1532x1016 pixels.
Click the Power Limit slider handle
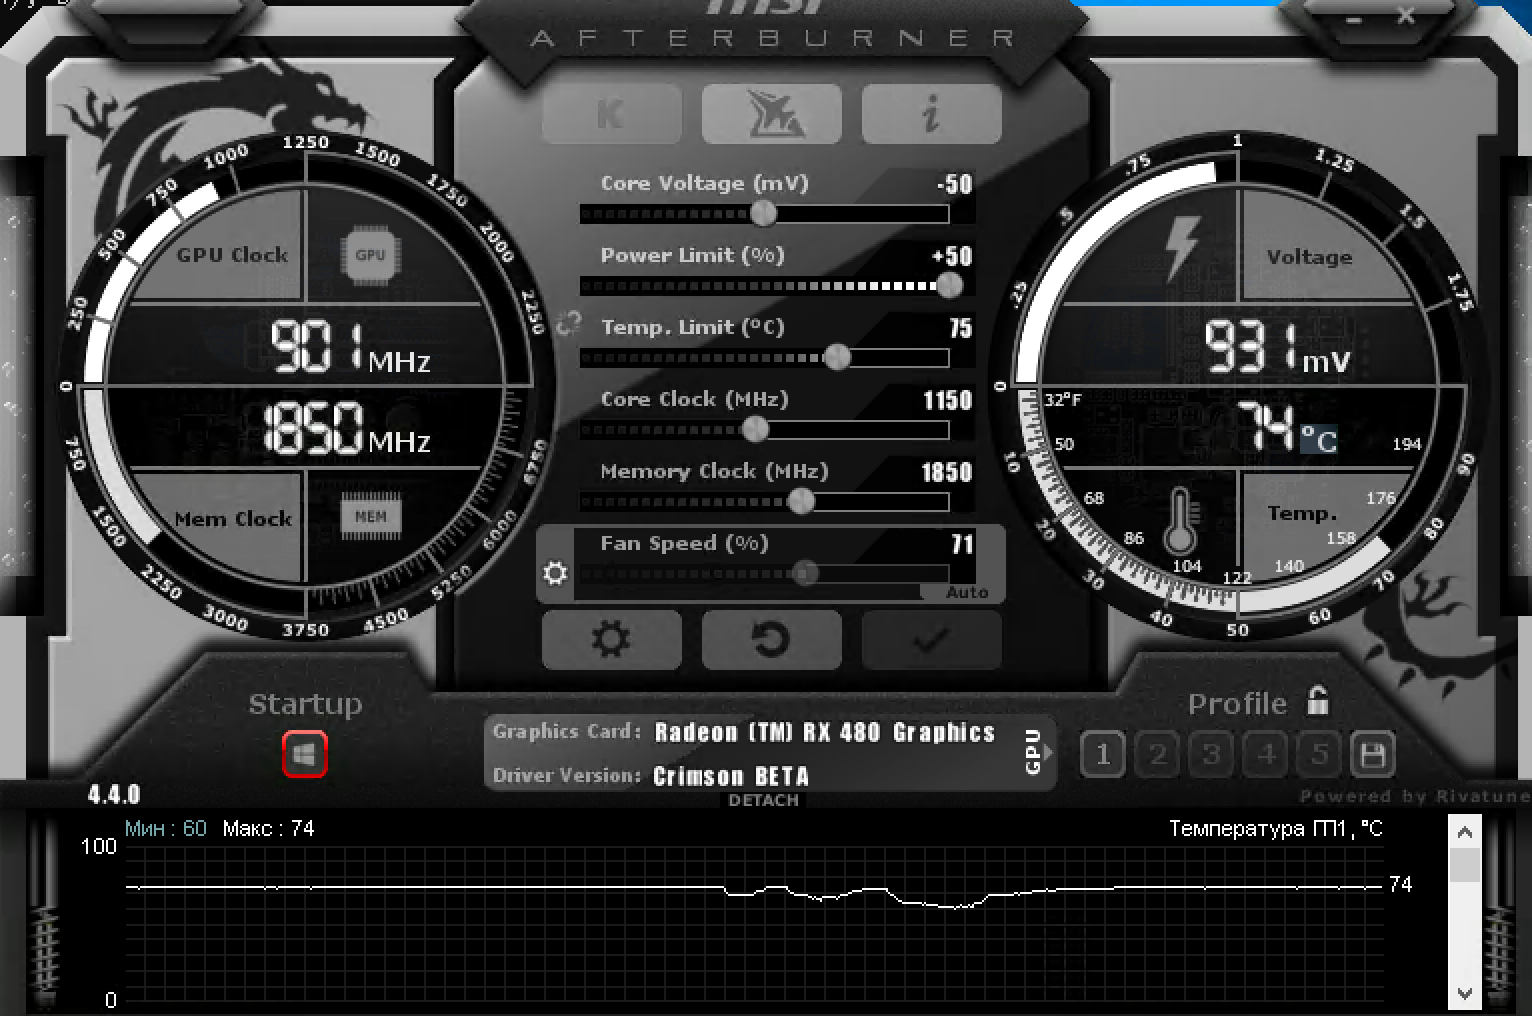(949, 285)
